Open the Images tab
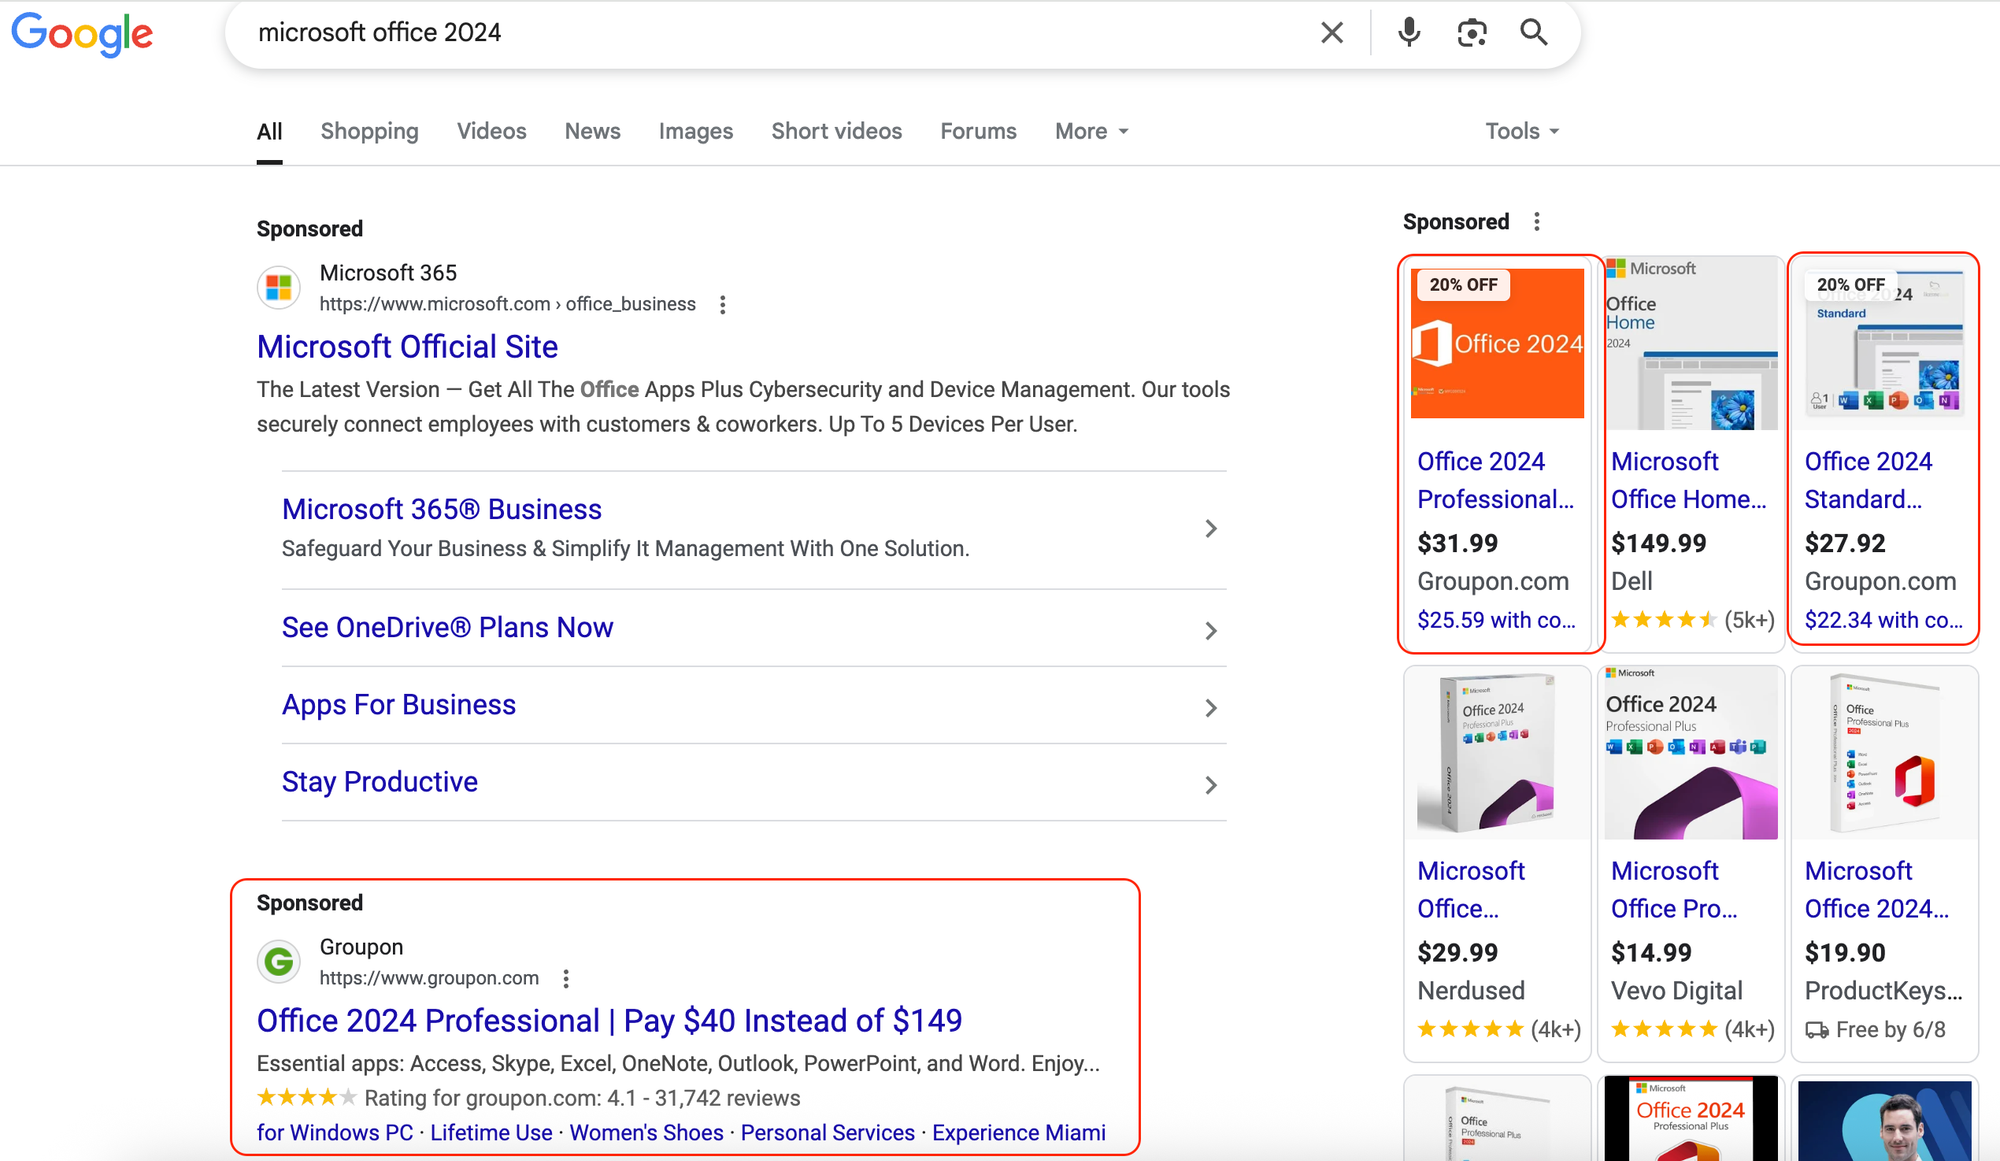This screenshot has width=2000, height=1161. point(696,131)
